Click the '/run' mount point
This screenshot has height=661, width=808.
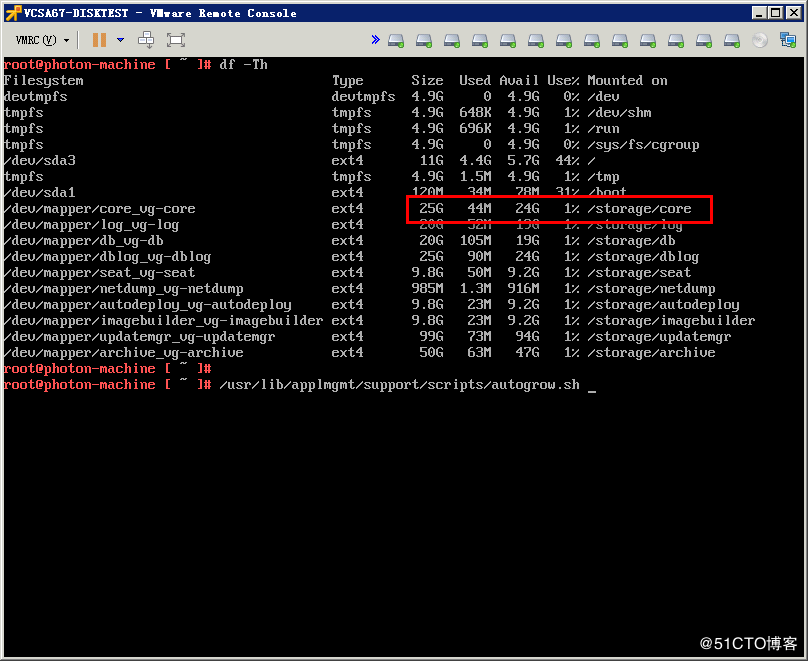pyautogui.click(x=603, y=129)
